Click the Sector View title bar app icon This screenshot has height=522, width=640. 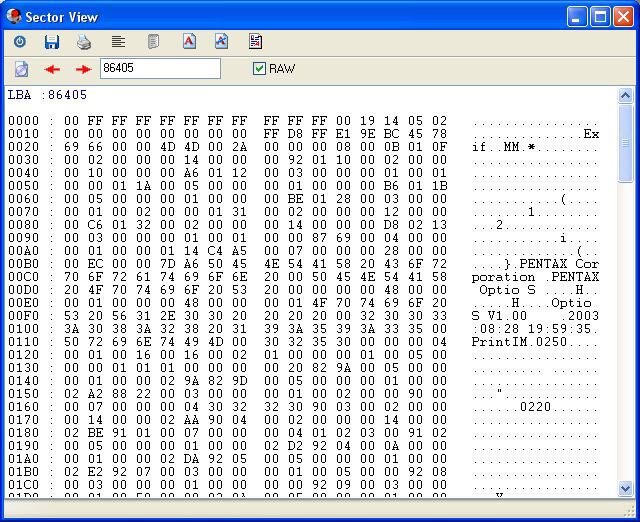click(x=14, y=16)
